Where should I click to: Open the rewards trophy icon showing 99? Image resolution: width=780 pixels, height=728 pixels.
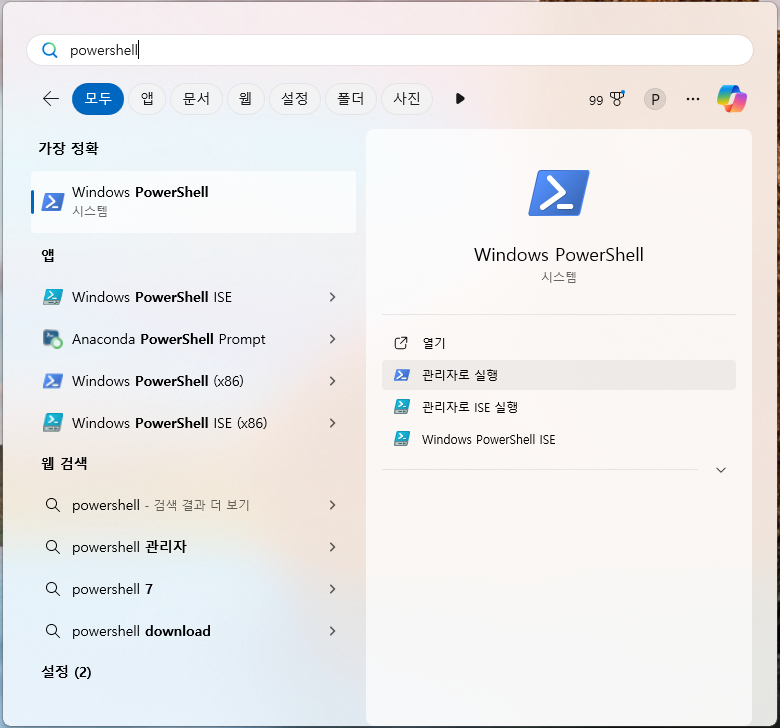click(x=606, y=99)
